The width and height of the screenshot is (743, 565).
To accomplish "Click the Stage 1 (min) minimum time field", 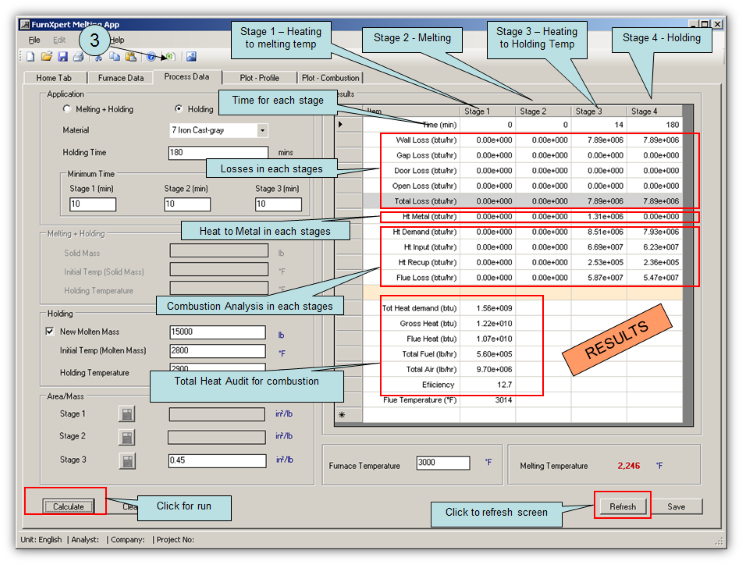I will [x=93, y=204].
